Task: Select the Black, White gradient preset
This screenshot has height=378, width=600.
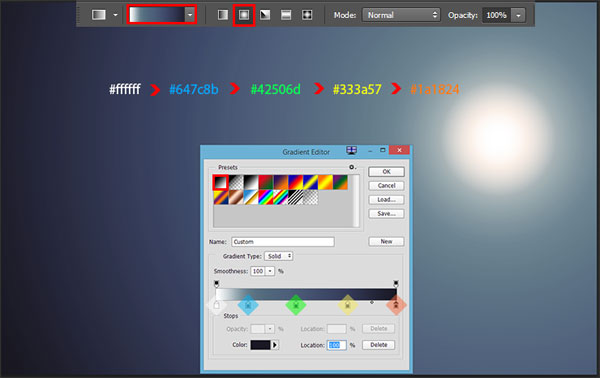Action: click(x=251, y=182)
